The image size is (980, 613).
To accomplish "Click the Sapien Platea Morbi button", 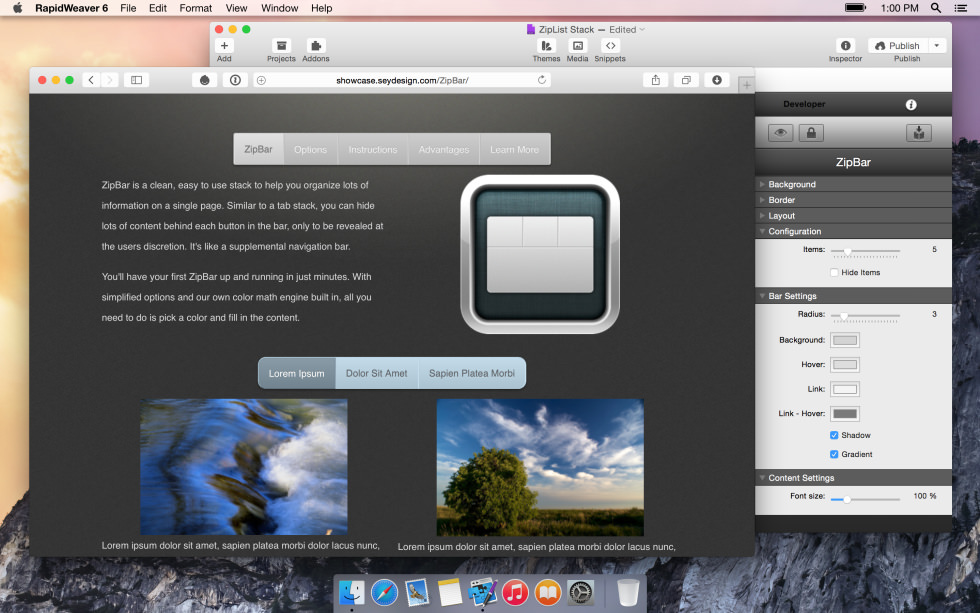I will tap(472, 373).
